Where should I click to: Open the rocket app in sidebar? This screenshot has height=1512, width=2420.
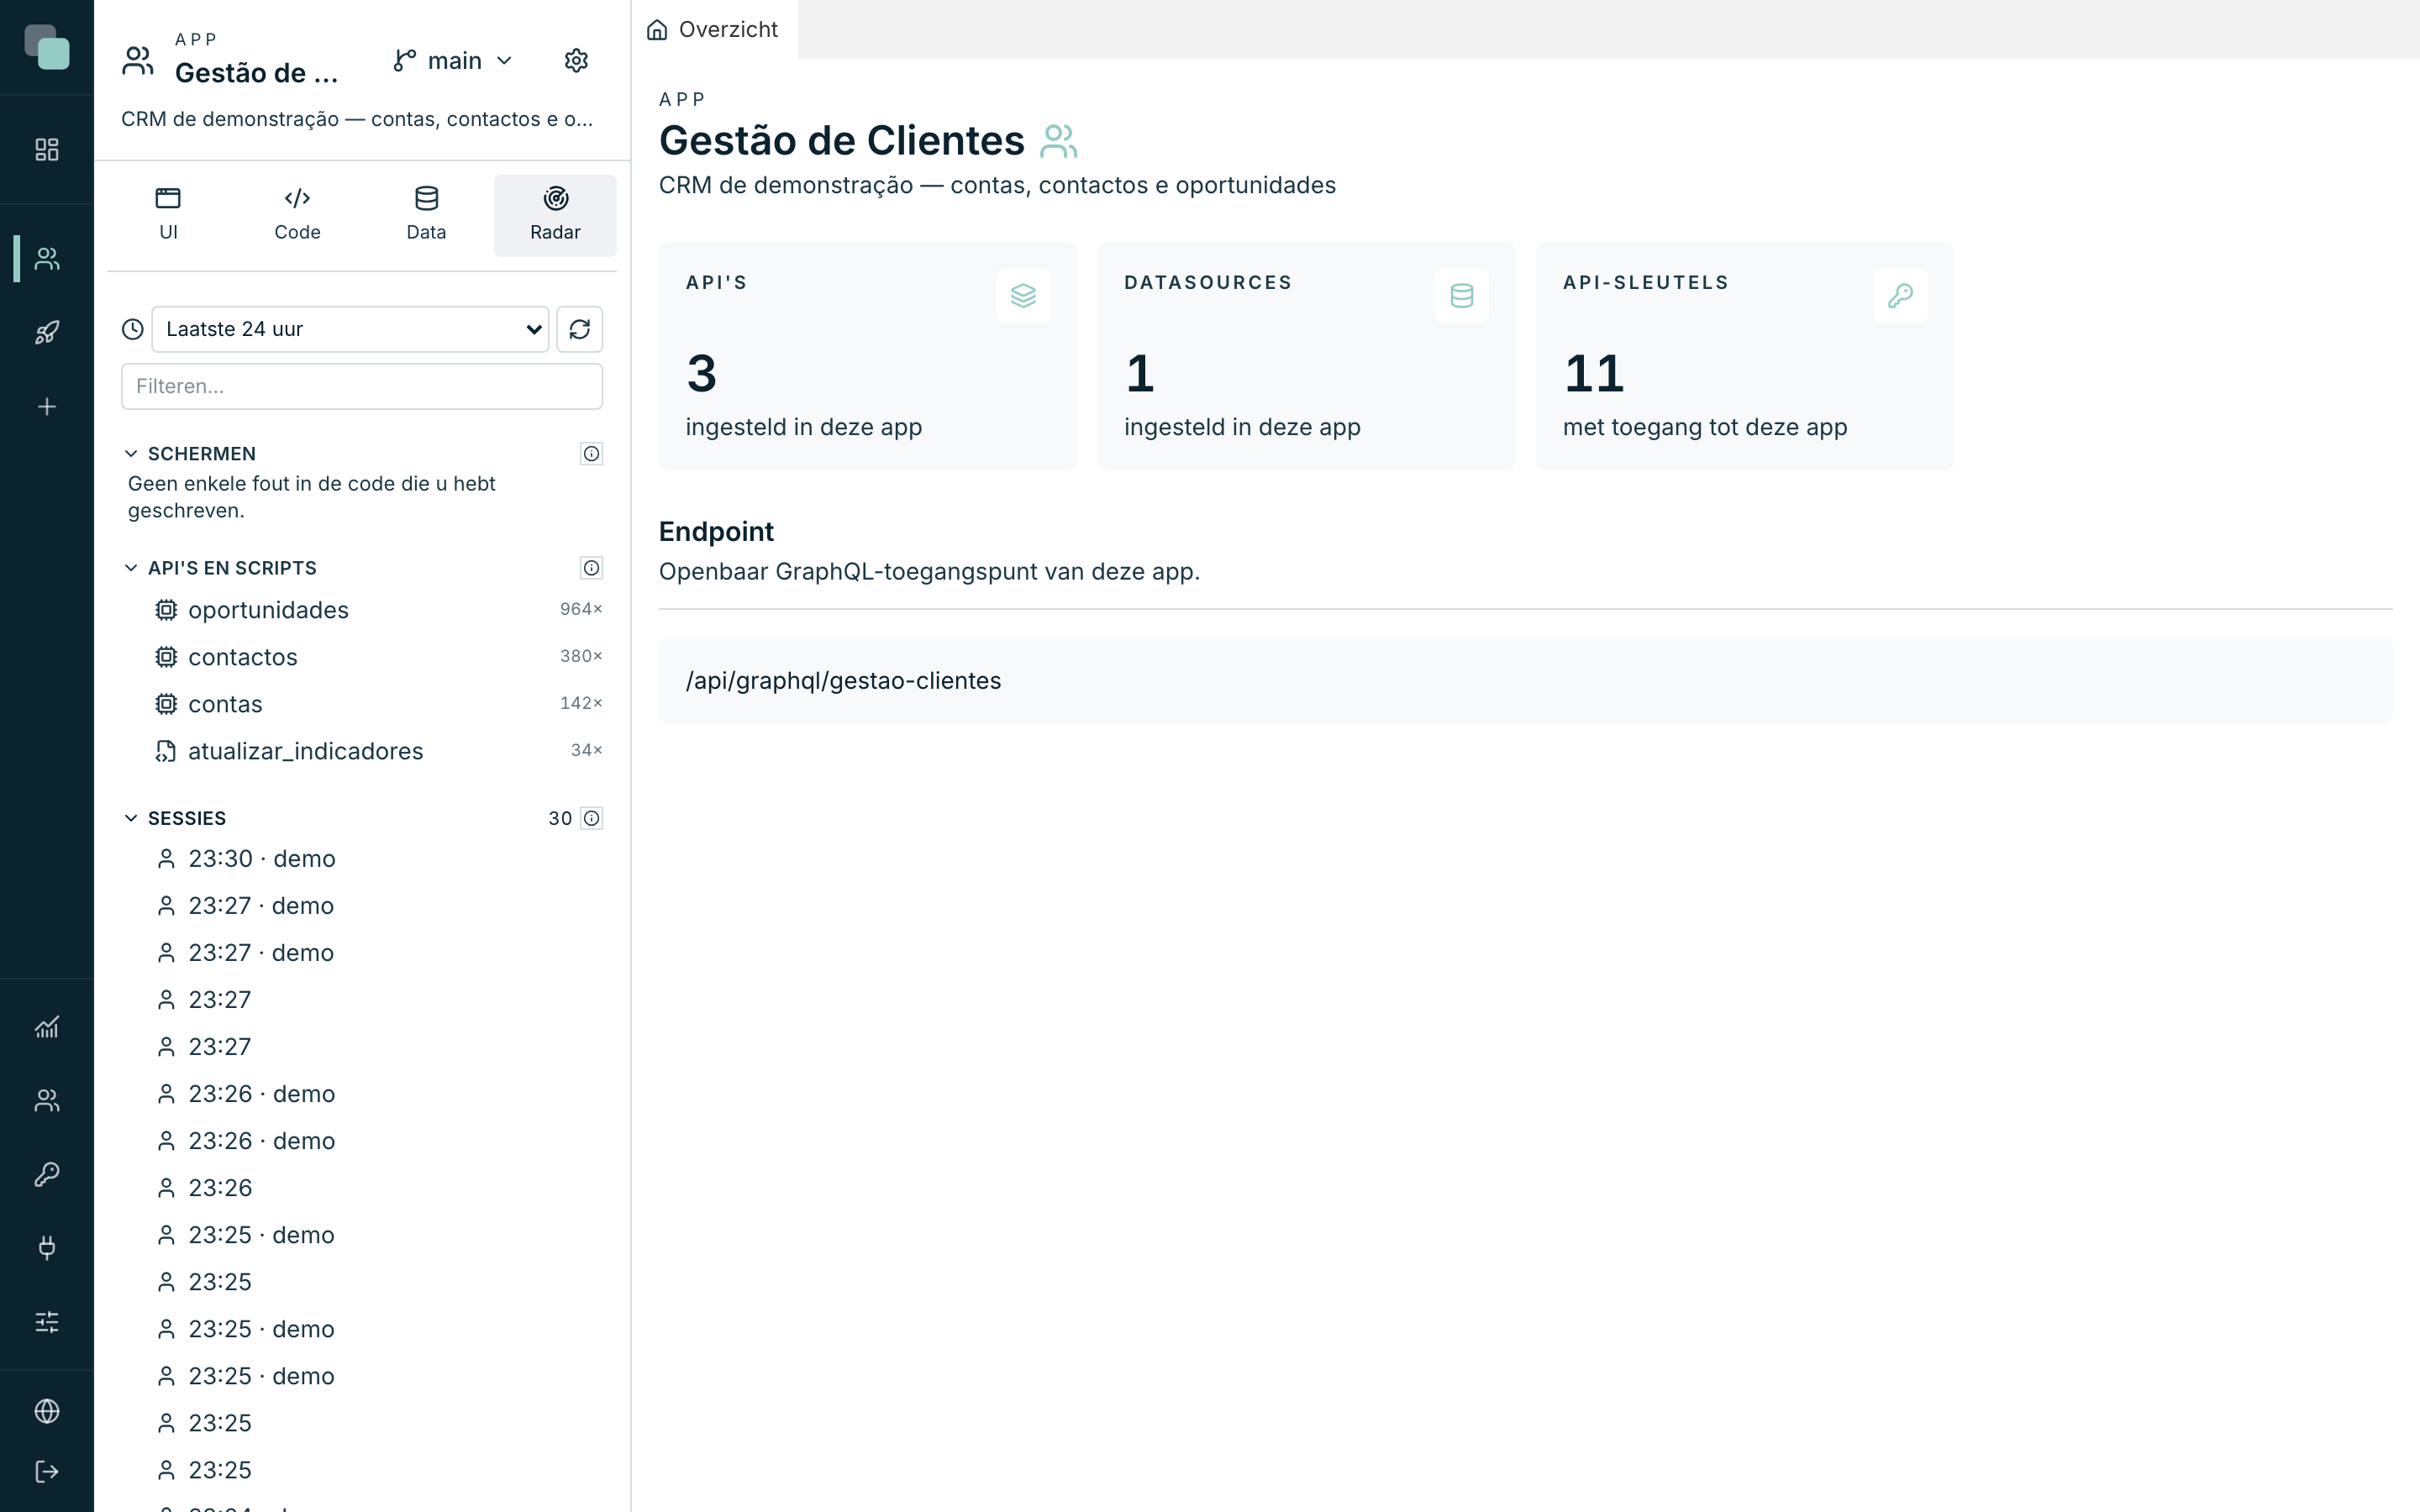coord(47,333)
